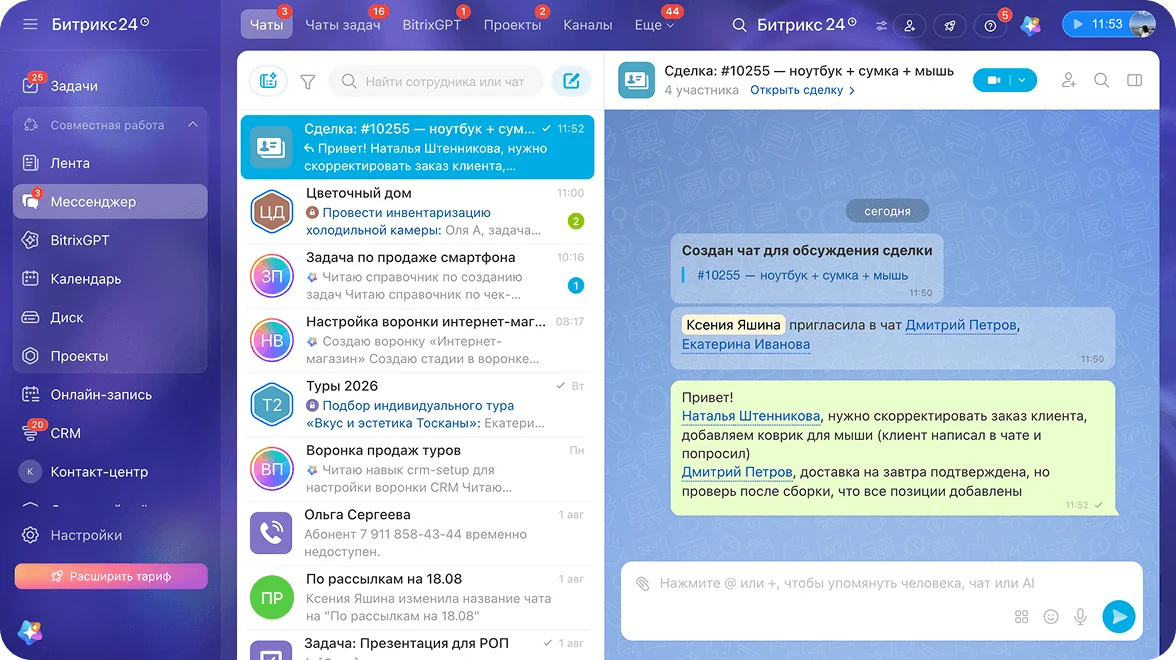Viewport: 1176px width, 660px height.
Task: Open the help question mark icon
Action: 990,26
